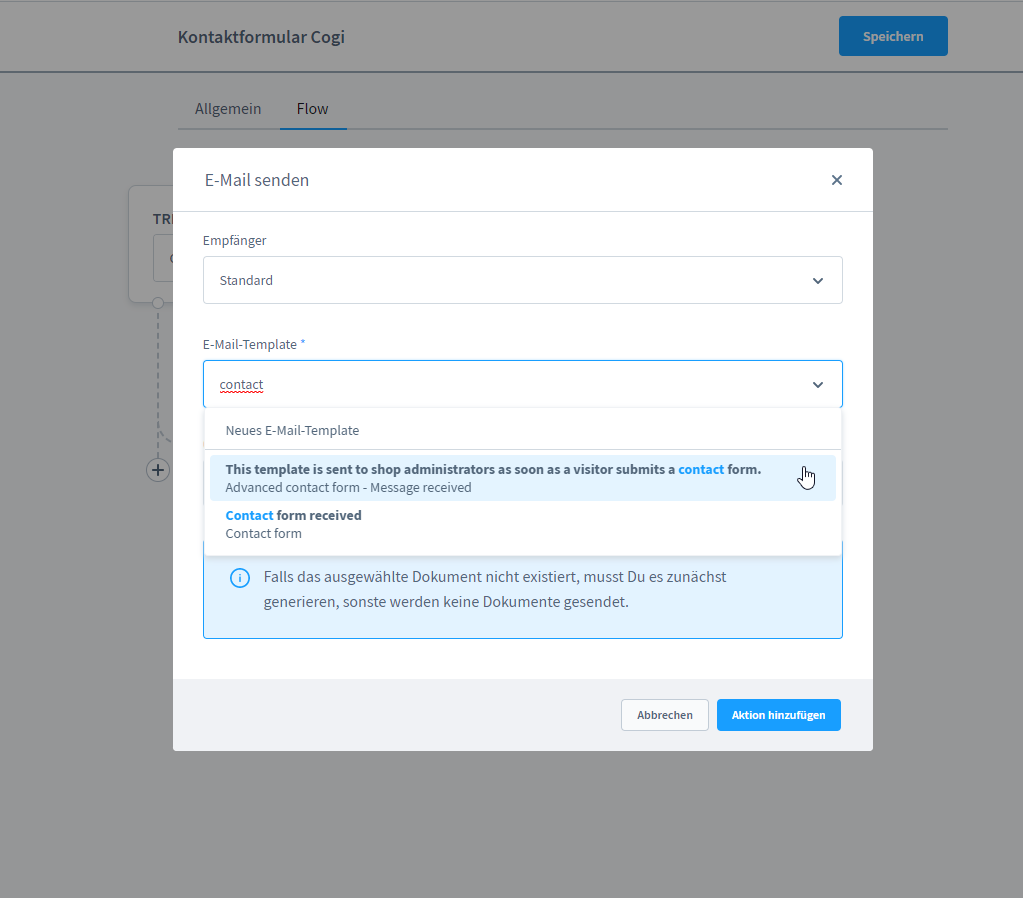Screen dimensions: 1023x898
Task: Confirm with Aktion hinzufügen
Action: 778,715
